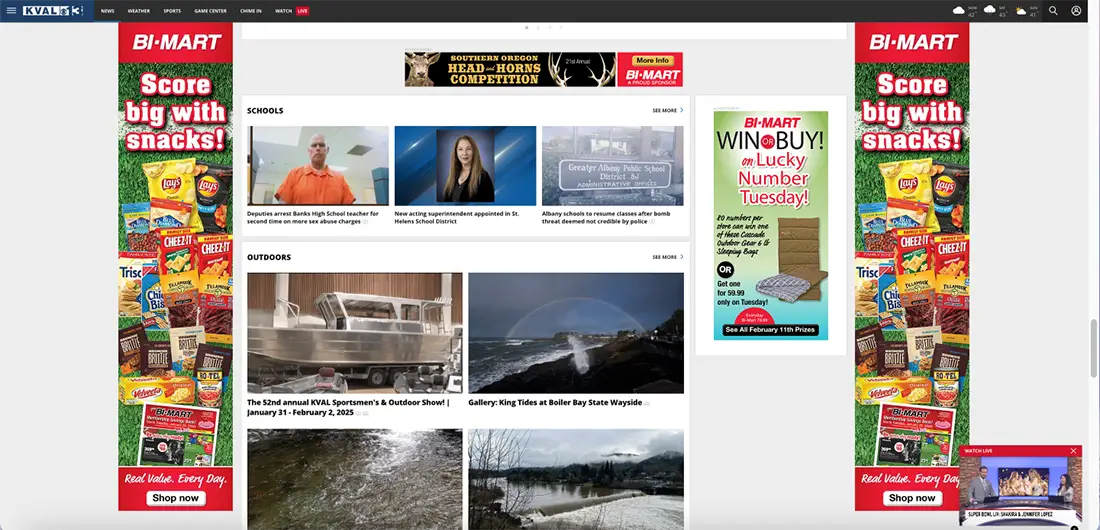Screen dimensions: 1100x530
Task: Click the Outdoors section heading
Action: point(269,258)
